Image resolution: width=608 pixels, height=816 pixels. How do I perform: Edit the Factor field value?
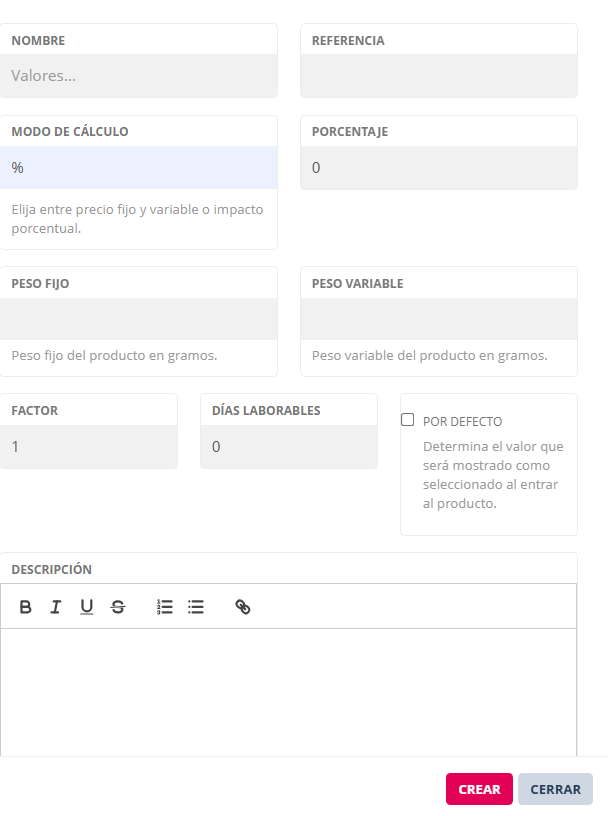(89, 447)
